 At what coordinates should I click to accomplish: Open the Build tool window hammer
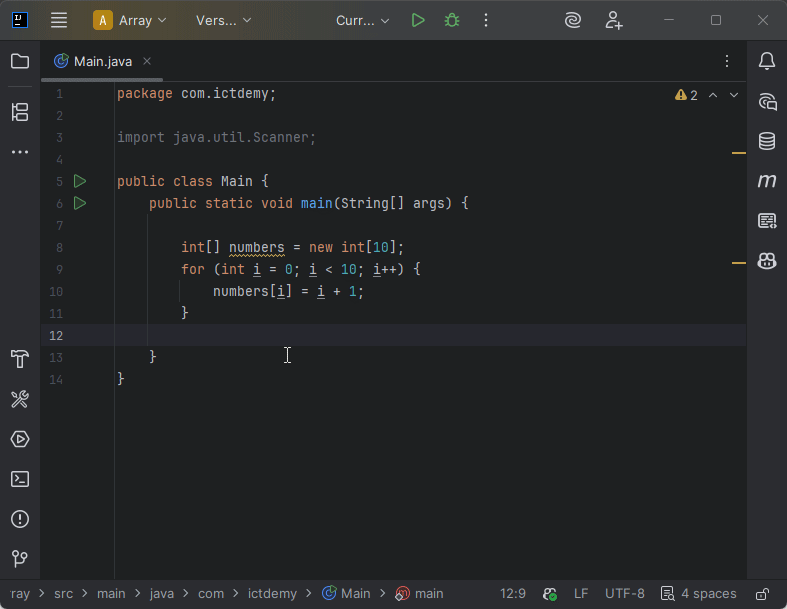tap(20, 359)
